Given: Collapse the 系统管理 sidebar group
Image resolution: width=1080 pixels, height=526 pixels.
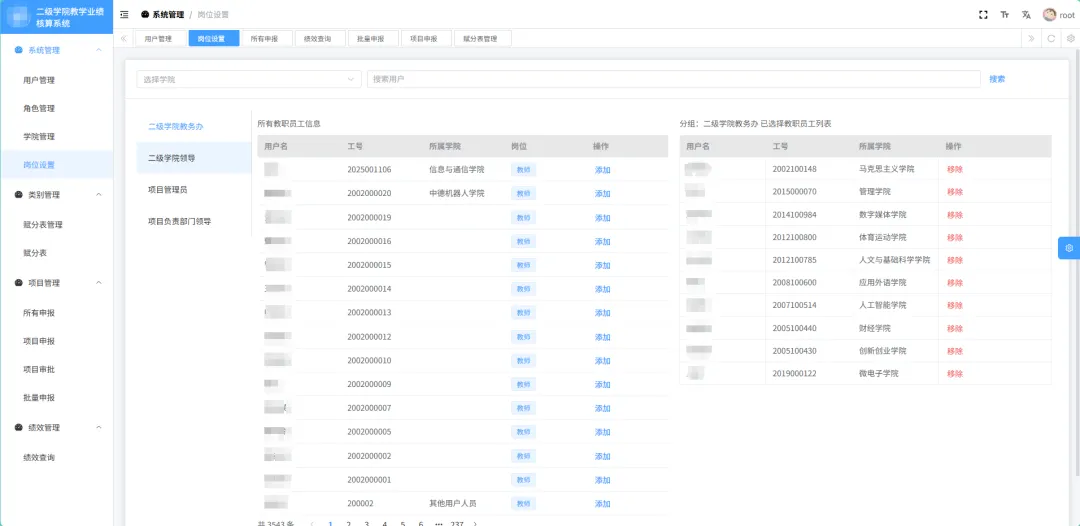Looking at the screenshot, I should (98, 50).
